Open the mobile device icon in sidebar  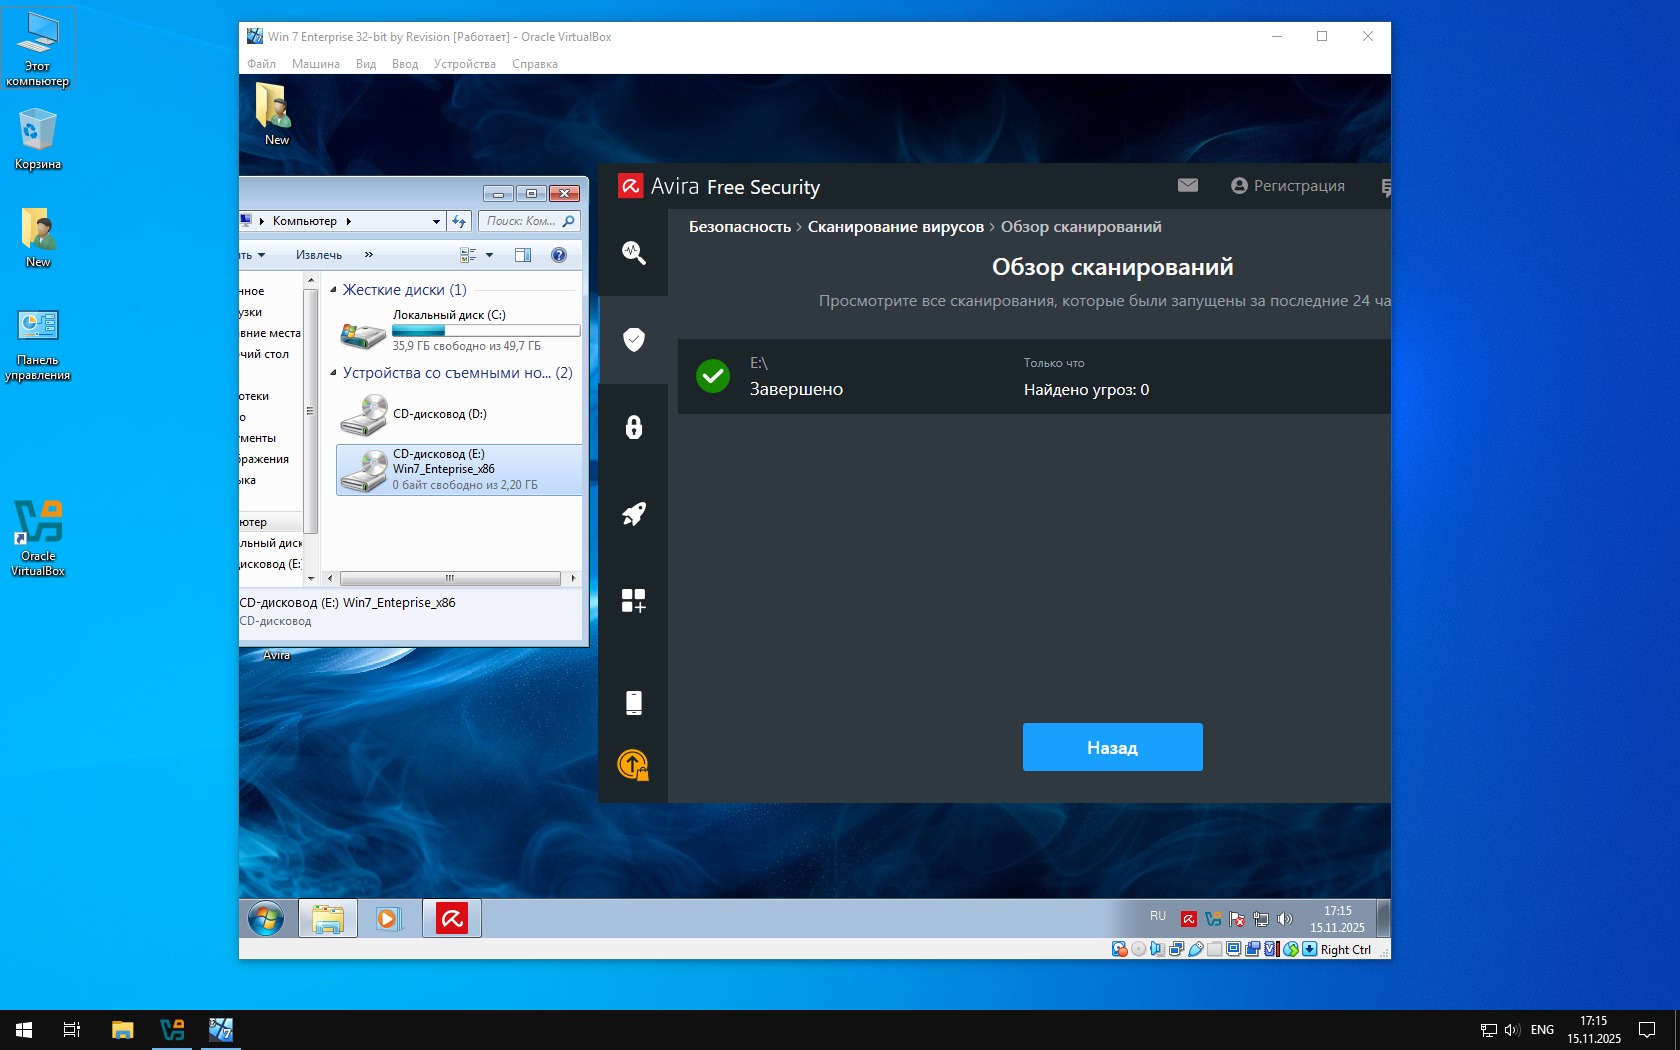pyautogui.click(x=633, y=703)
